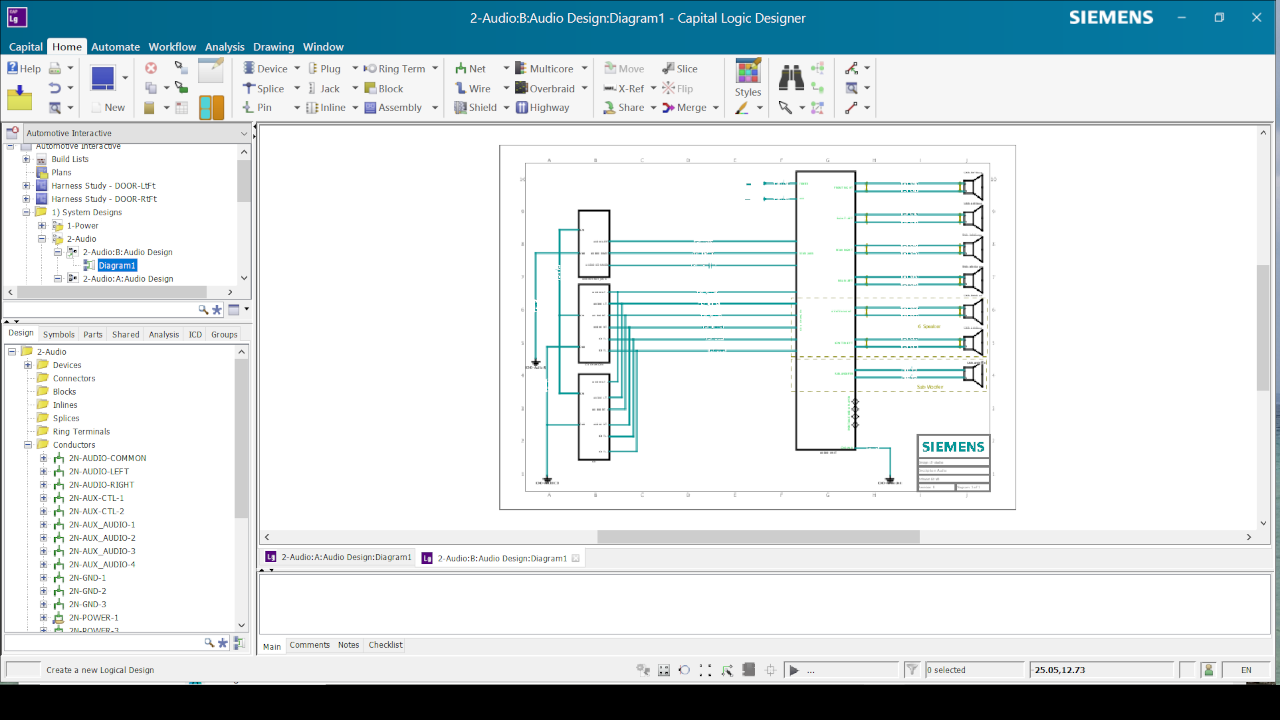
Task: Switch to 2-Audio:A:Audio Design:Diagram1 tab
Action: pyautogui.click(x=339, y=557)
